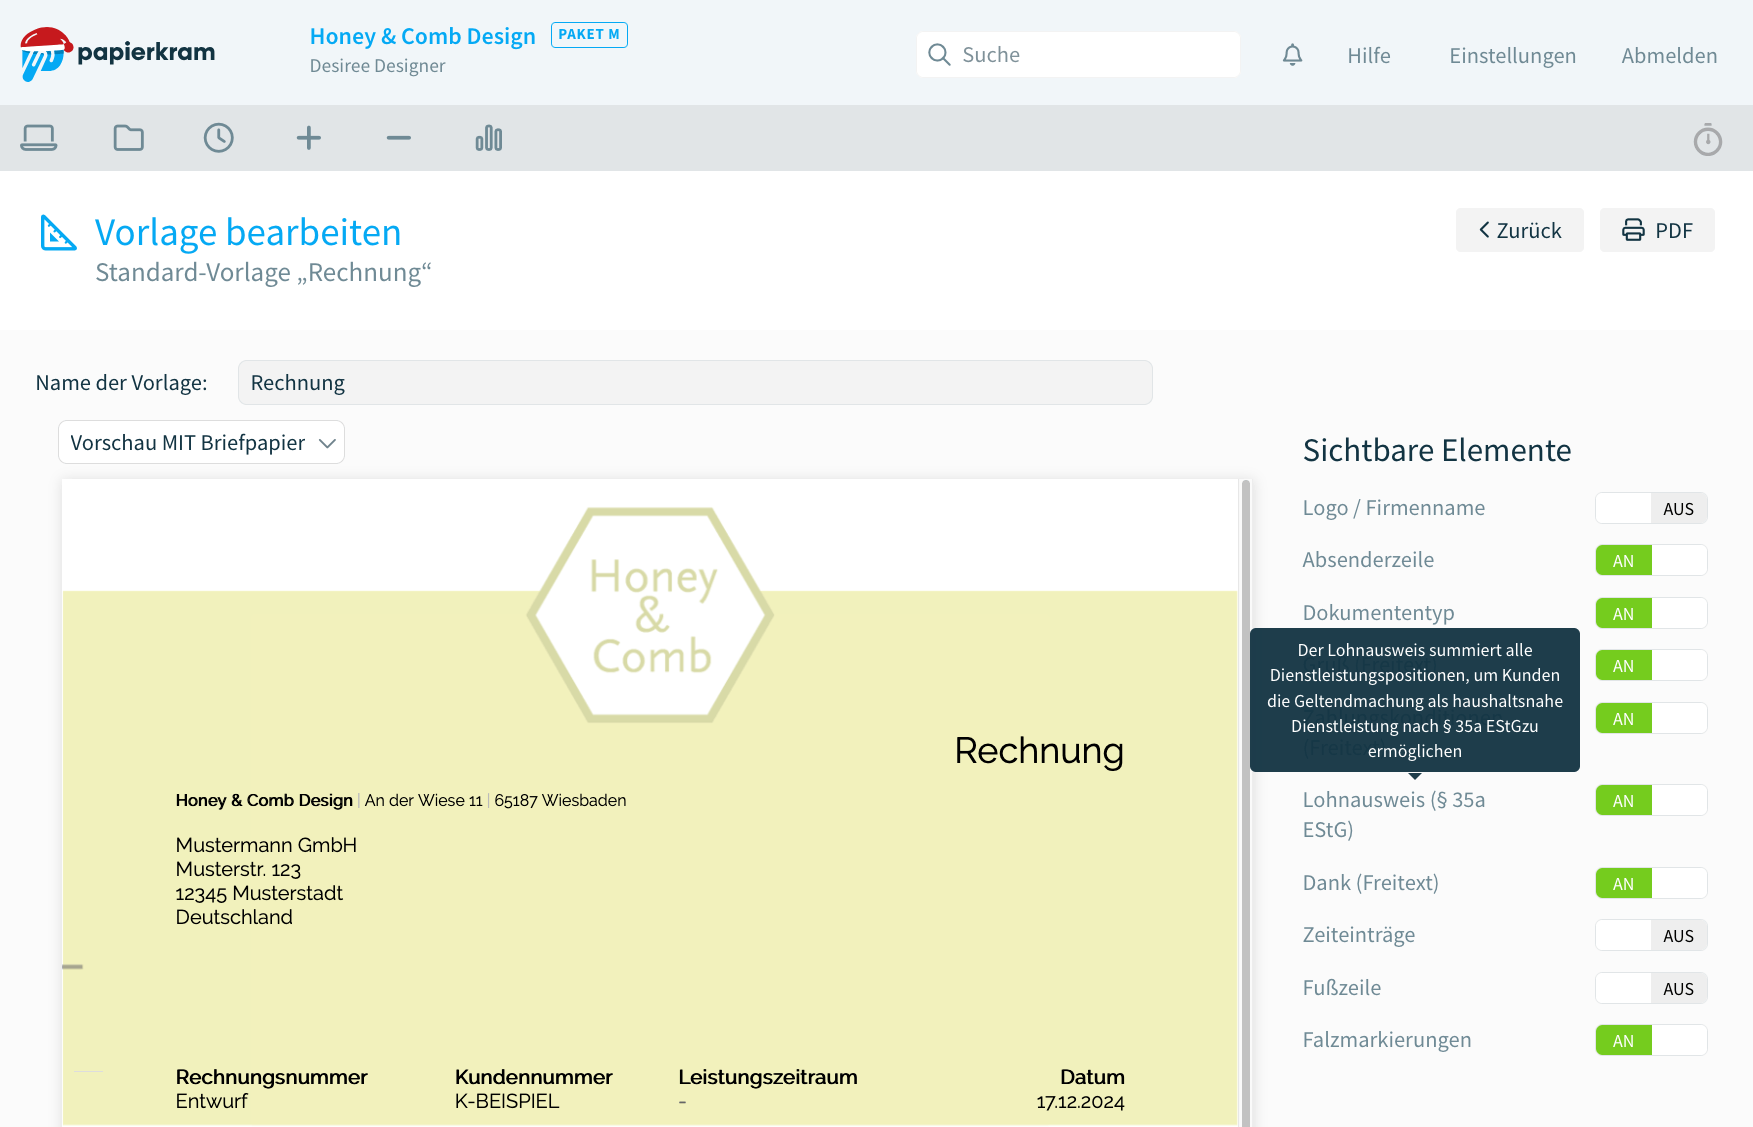Viewport: 1753px width, 1127px height.
Task: Disable Lohnausweis (§ 35a EStG) switch
Action: pyautogui.click(x=1651, y=800)
